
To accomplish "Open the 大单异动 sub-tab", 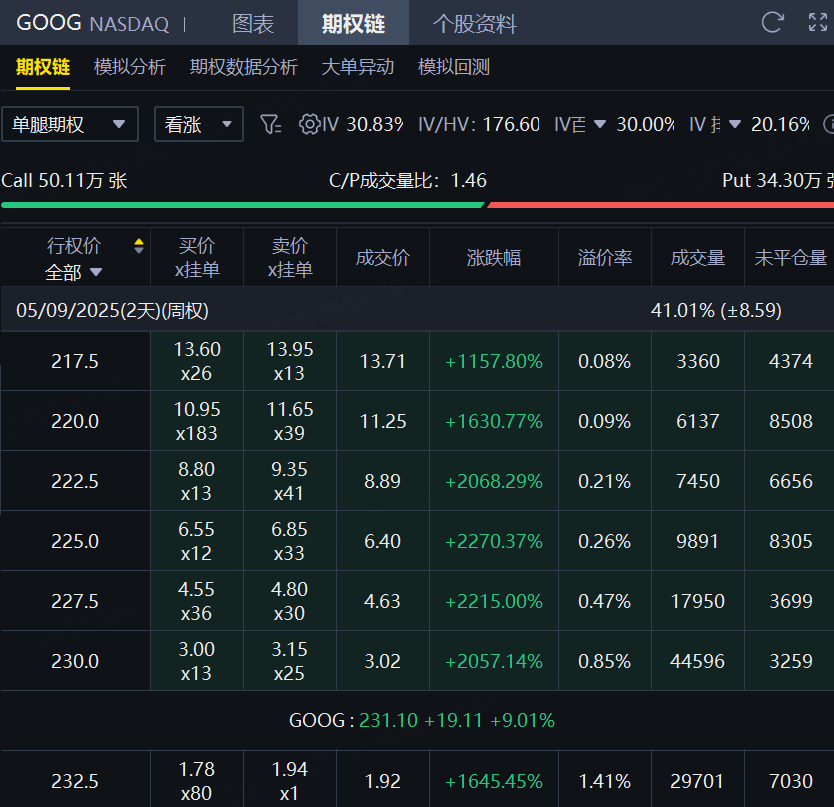I will point(357,67).
